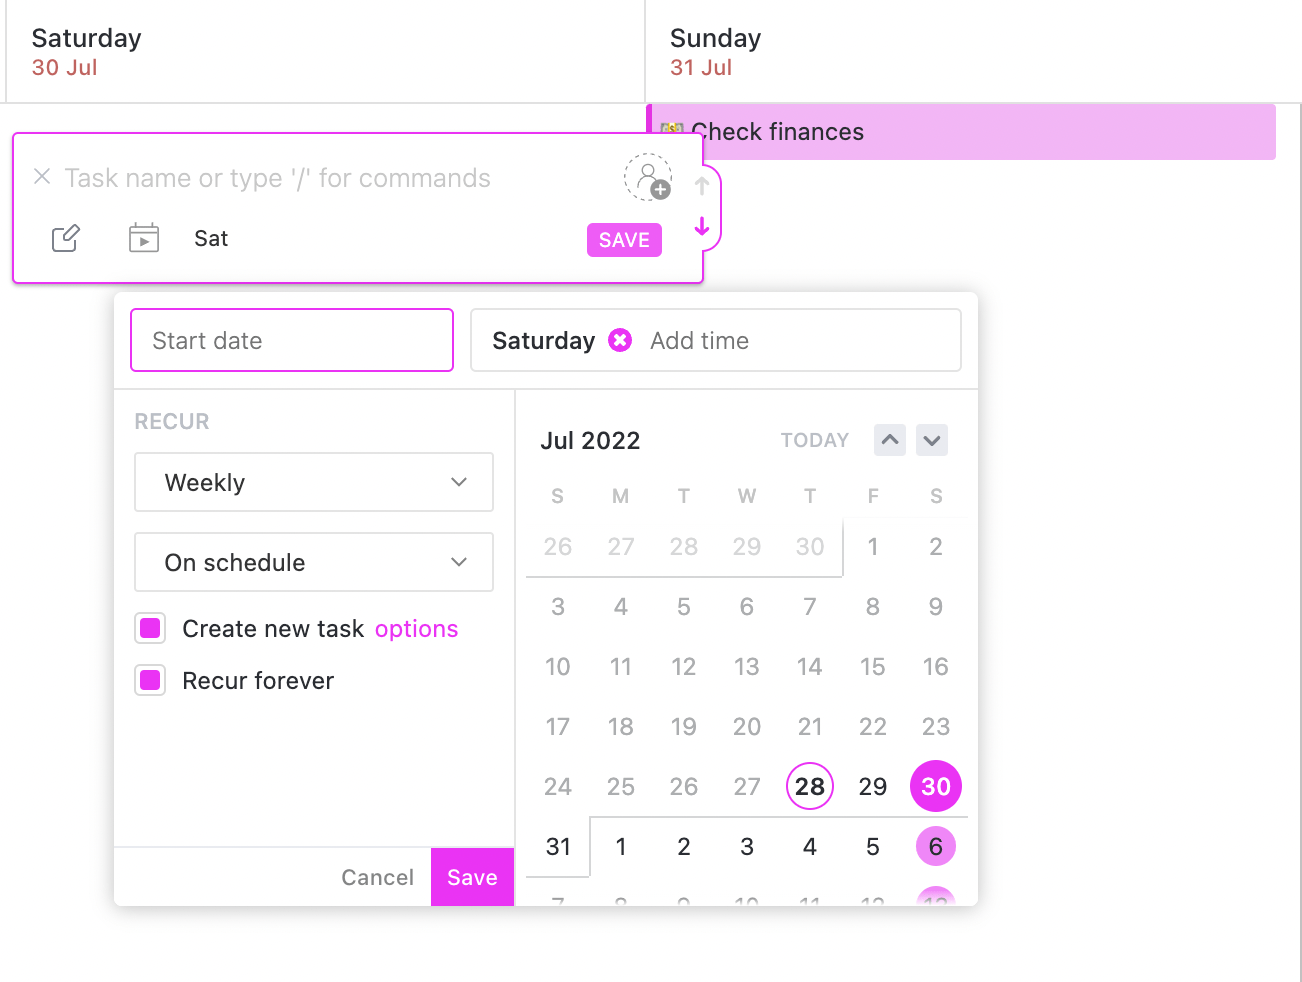Save the recurrence settings
Screen dimensions: 1302x982
(x=472, y=877)
